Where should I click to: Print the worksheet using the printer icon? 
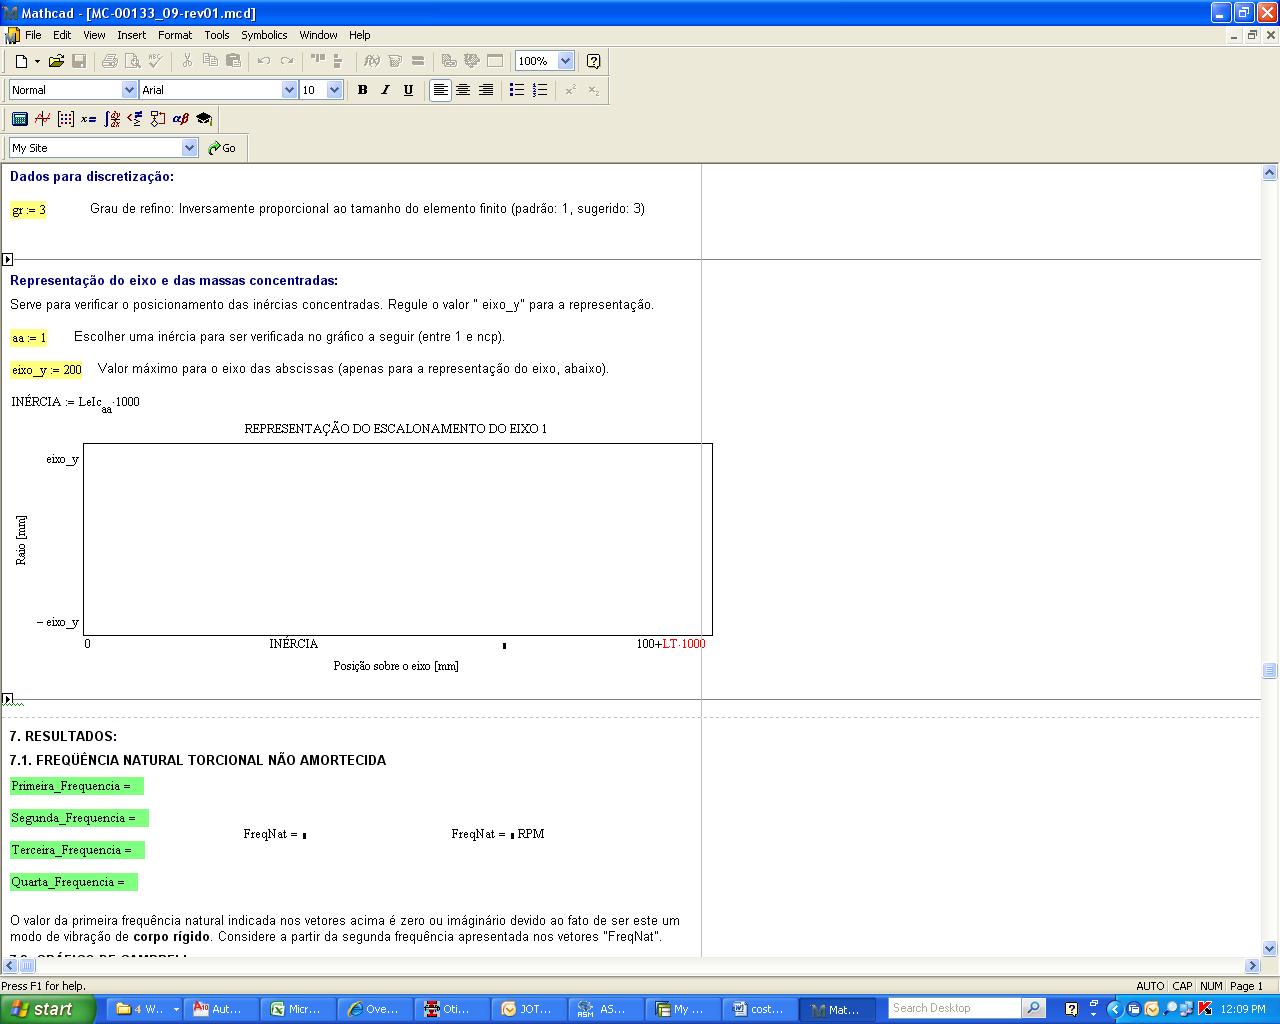point(110,61)
